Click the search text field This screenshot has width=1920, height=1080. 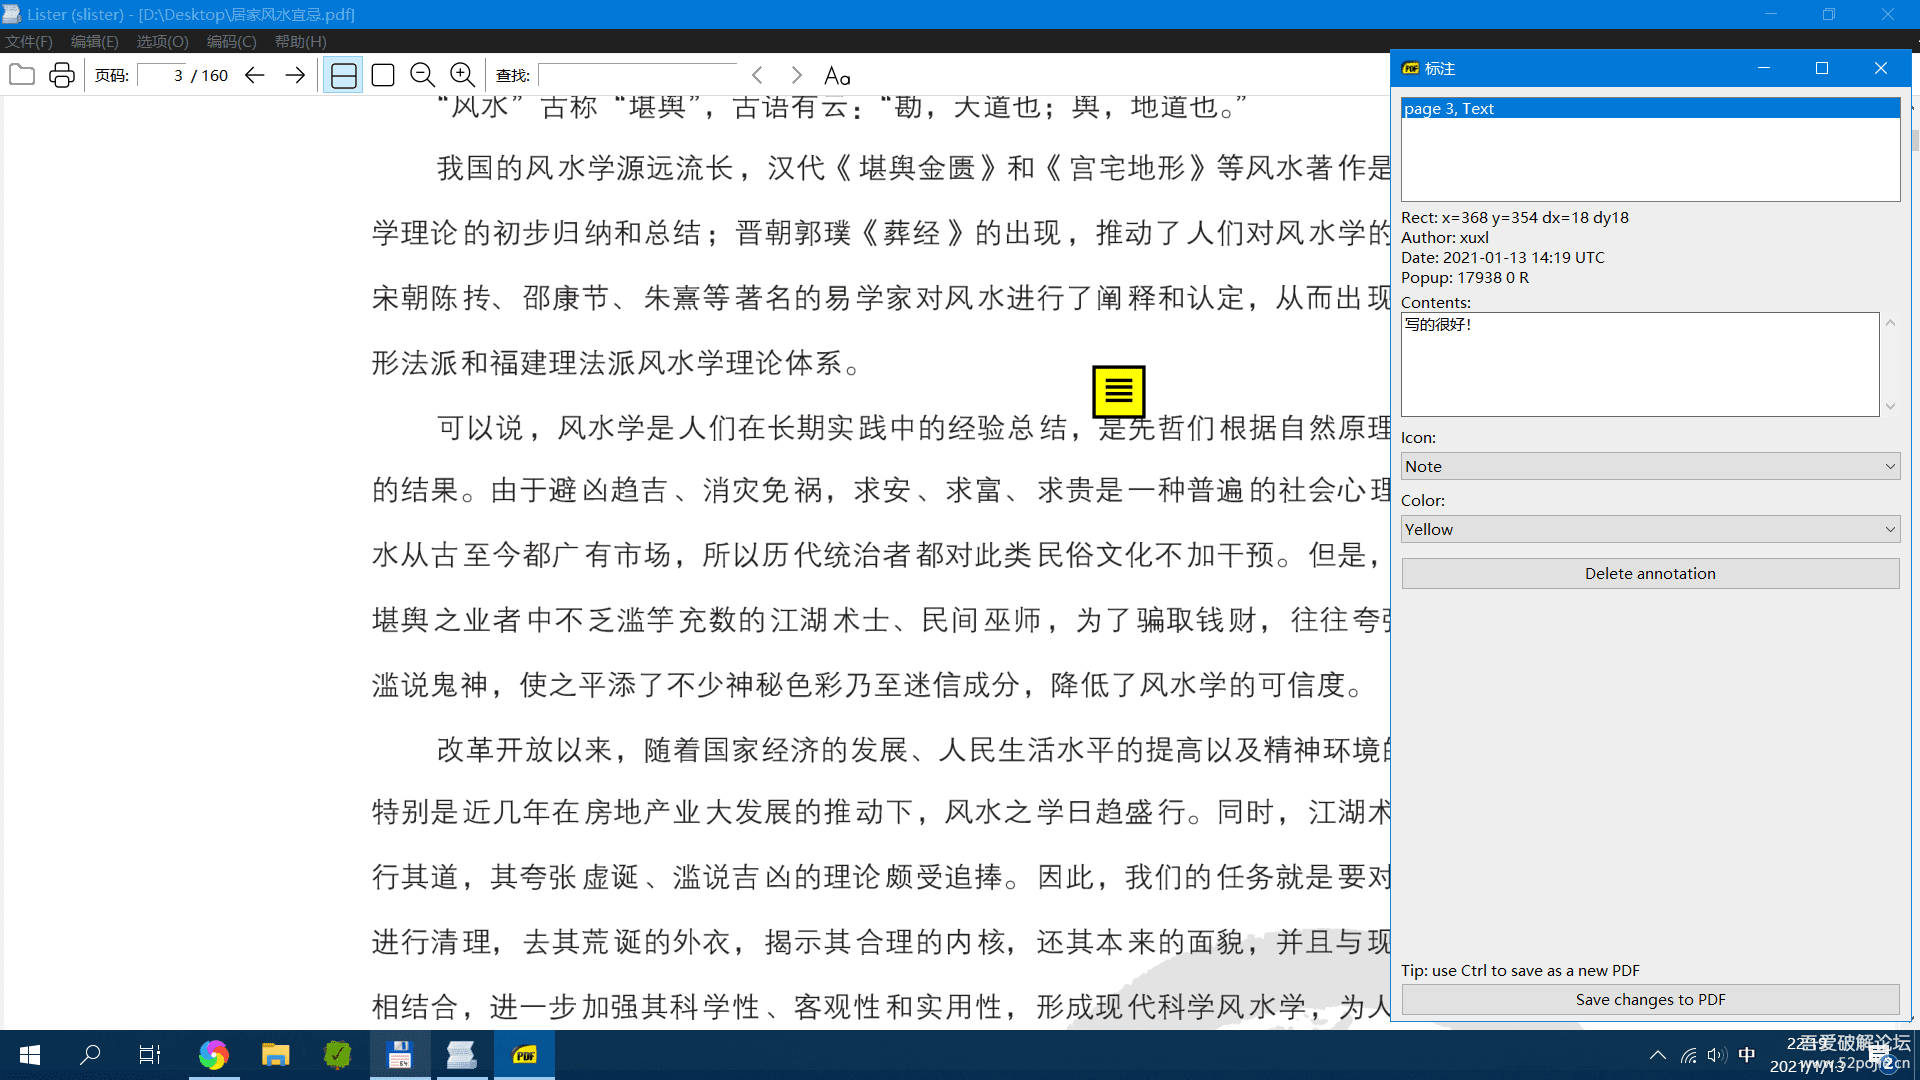(x=637, y=75)
